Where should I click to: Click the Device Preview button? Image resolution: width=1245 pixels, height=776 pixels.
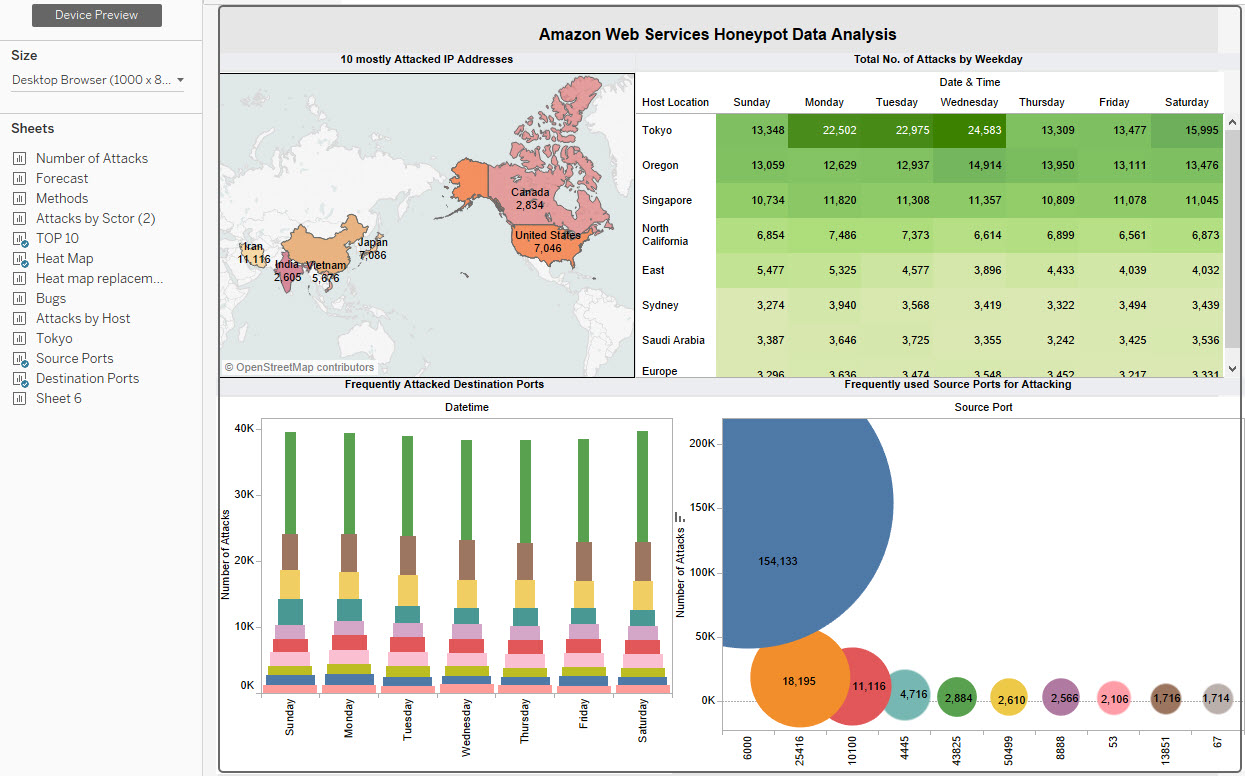[96, 15]
